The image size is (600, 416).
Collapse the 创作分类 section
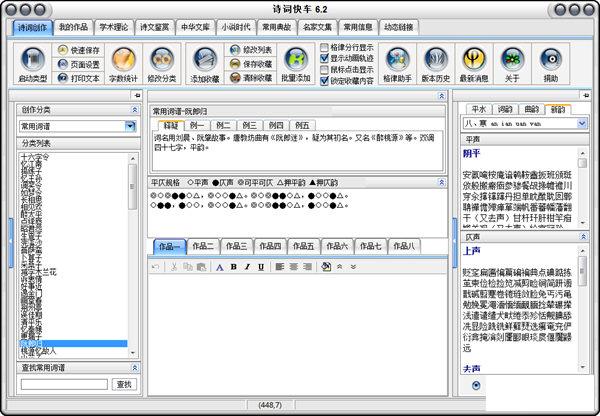pyautogui.click(x=135, y=110)
